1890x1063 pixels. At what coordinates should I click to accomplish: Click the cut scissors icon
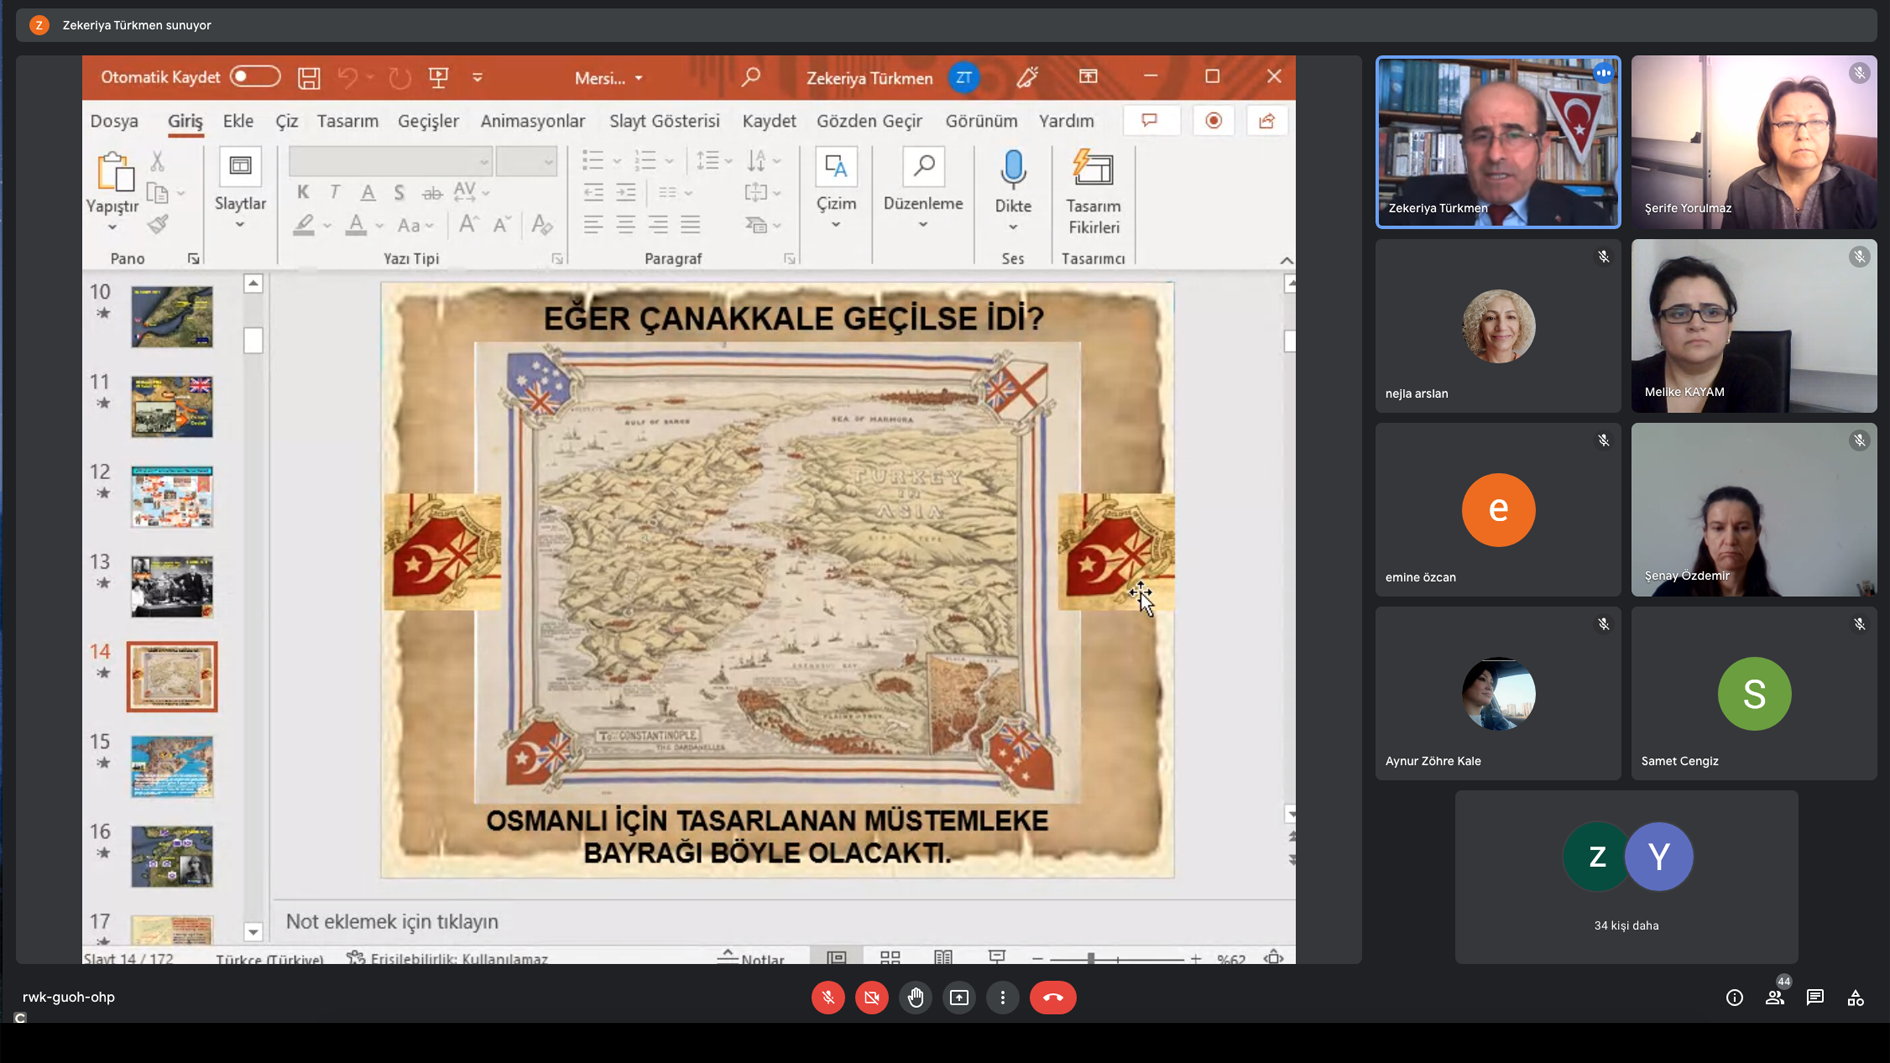click(x=157, y=162)
